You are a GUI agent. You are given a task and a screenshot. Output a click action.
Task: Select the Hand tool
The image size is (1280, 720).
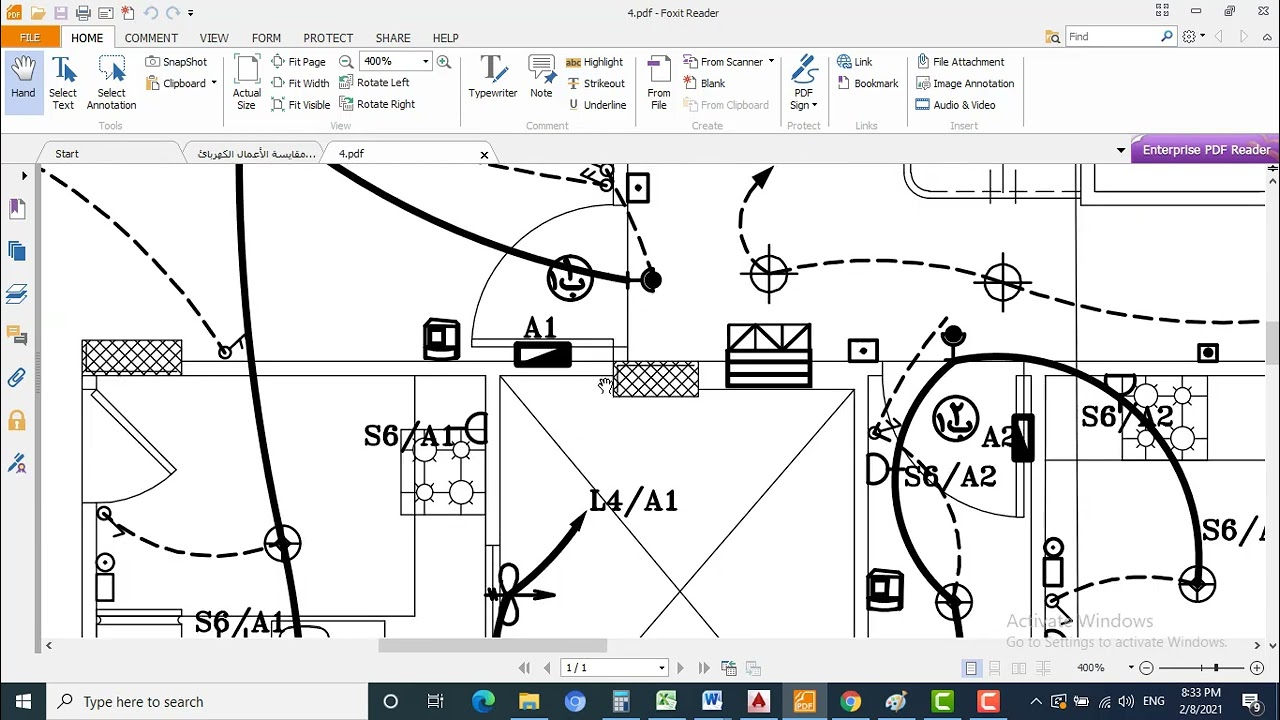(23, 83)
